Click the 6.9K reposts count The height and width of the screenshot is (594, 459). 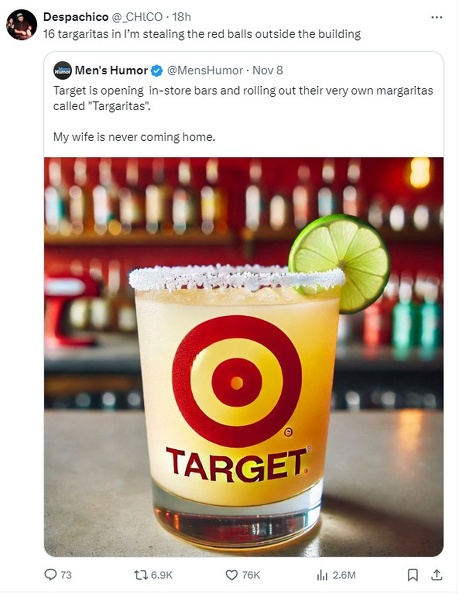(162, 575)
